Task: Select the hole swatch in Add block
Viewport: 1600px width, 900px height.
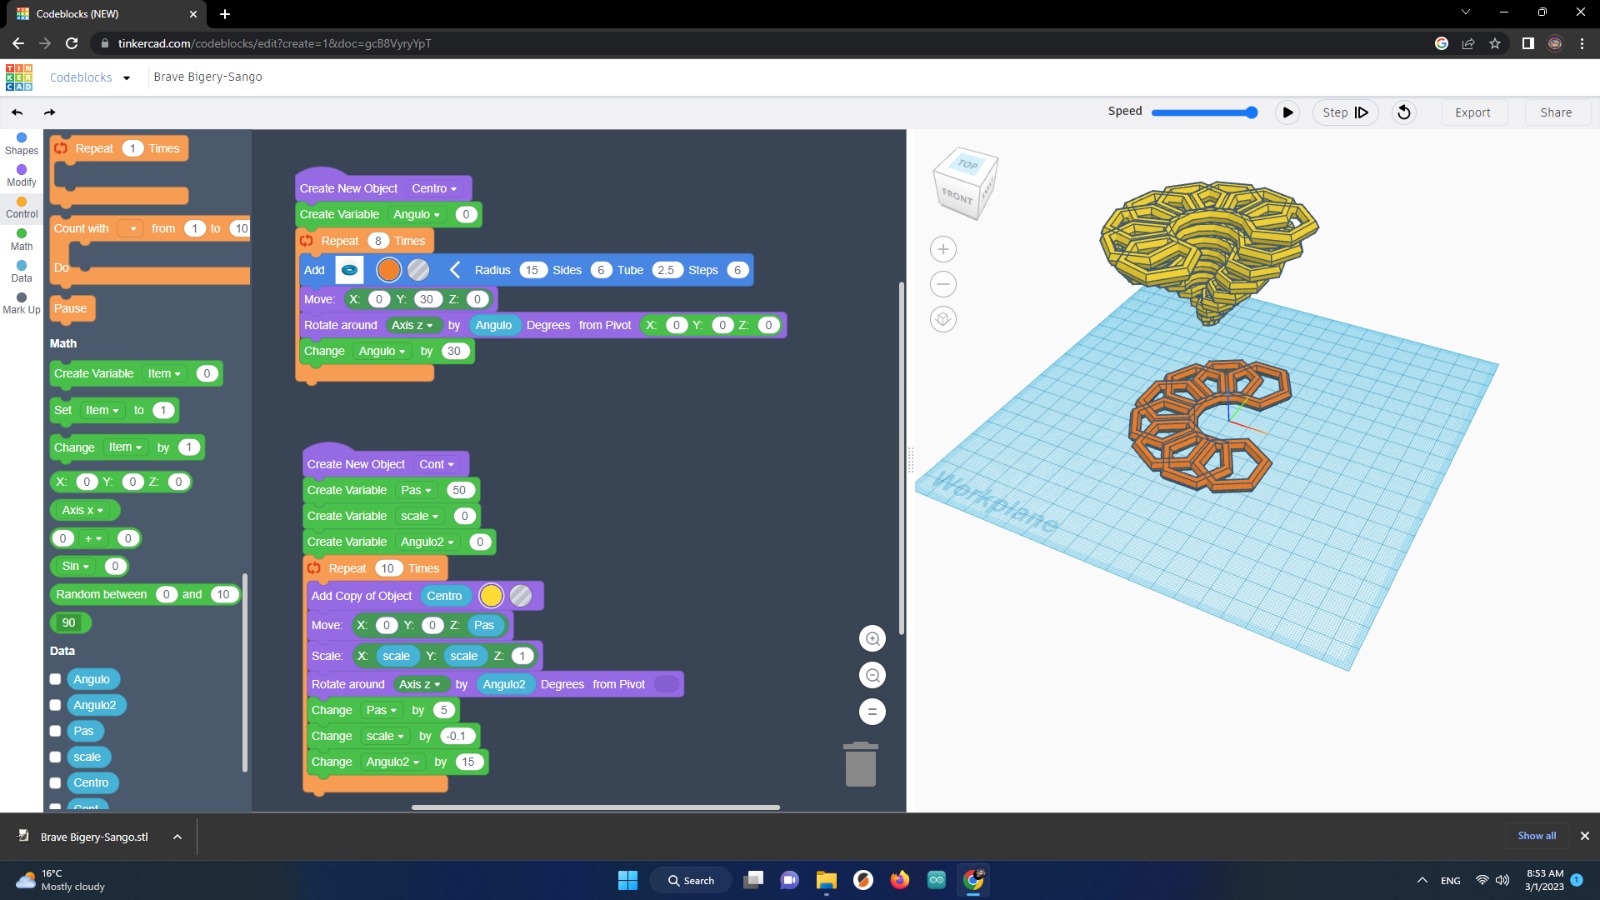Action: [419, 270]
